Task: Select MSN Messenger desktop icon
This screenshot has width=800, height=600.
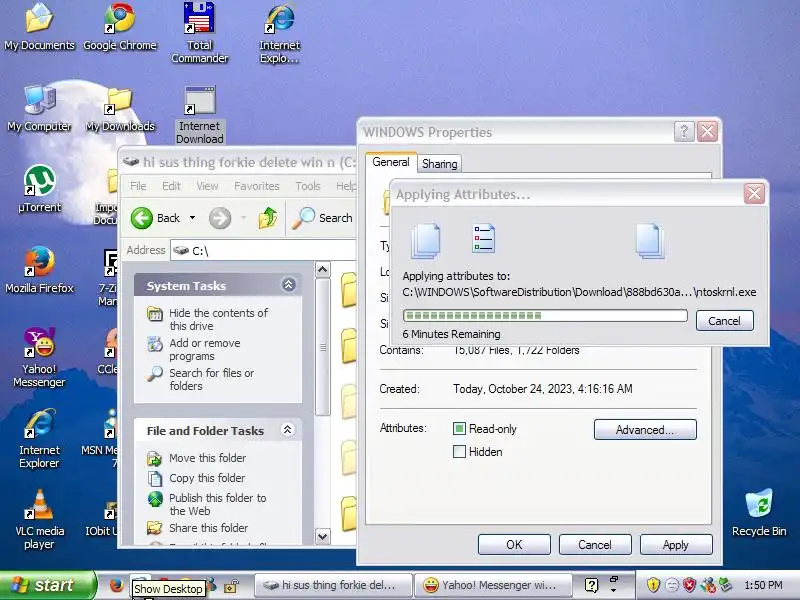Action: pos(105,439)
